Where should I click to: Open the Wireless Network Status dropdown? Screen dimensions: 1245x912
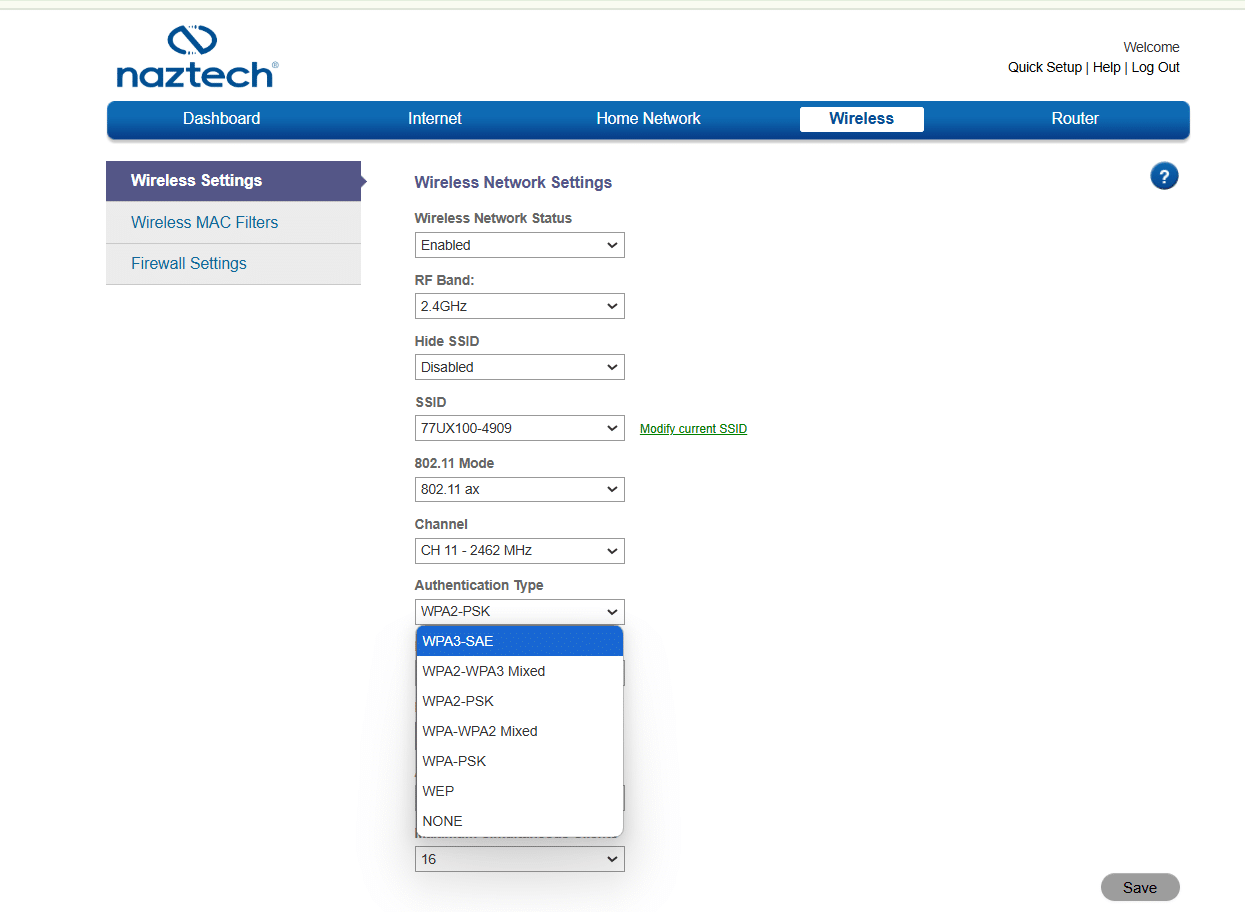(x=519, y=245)
